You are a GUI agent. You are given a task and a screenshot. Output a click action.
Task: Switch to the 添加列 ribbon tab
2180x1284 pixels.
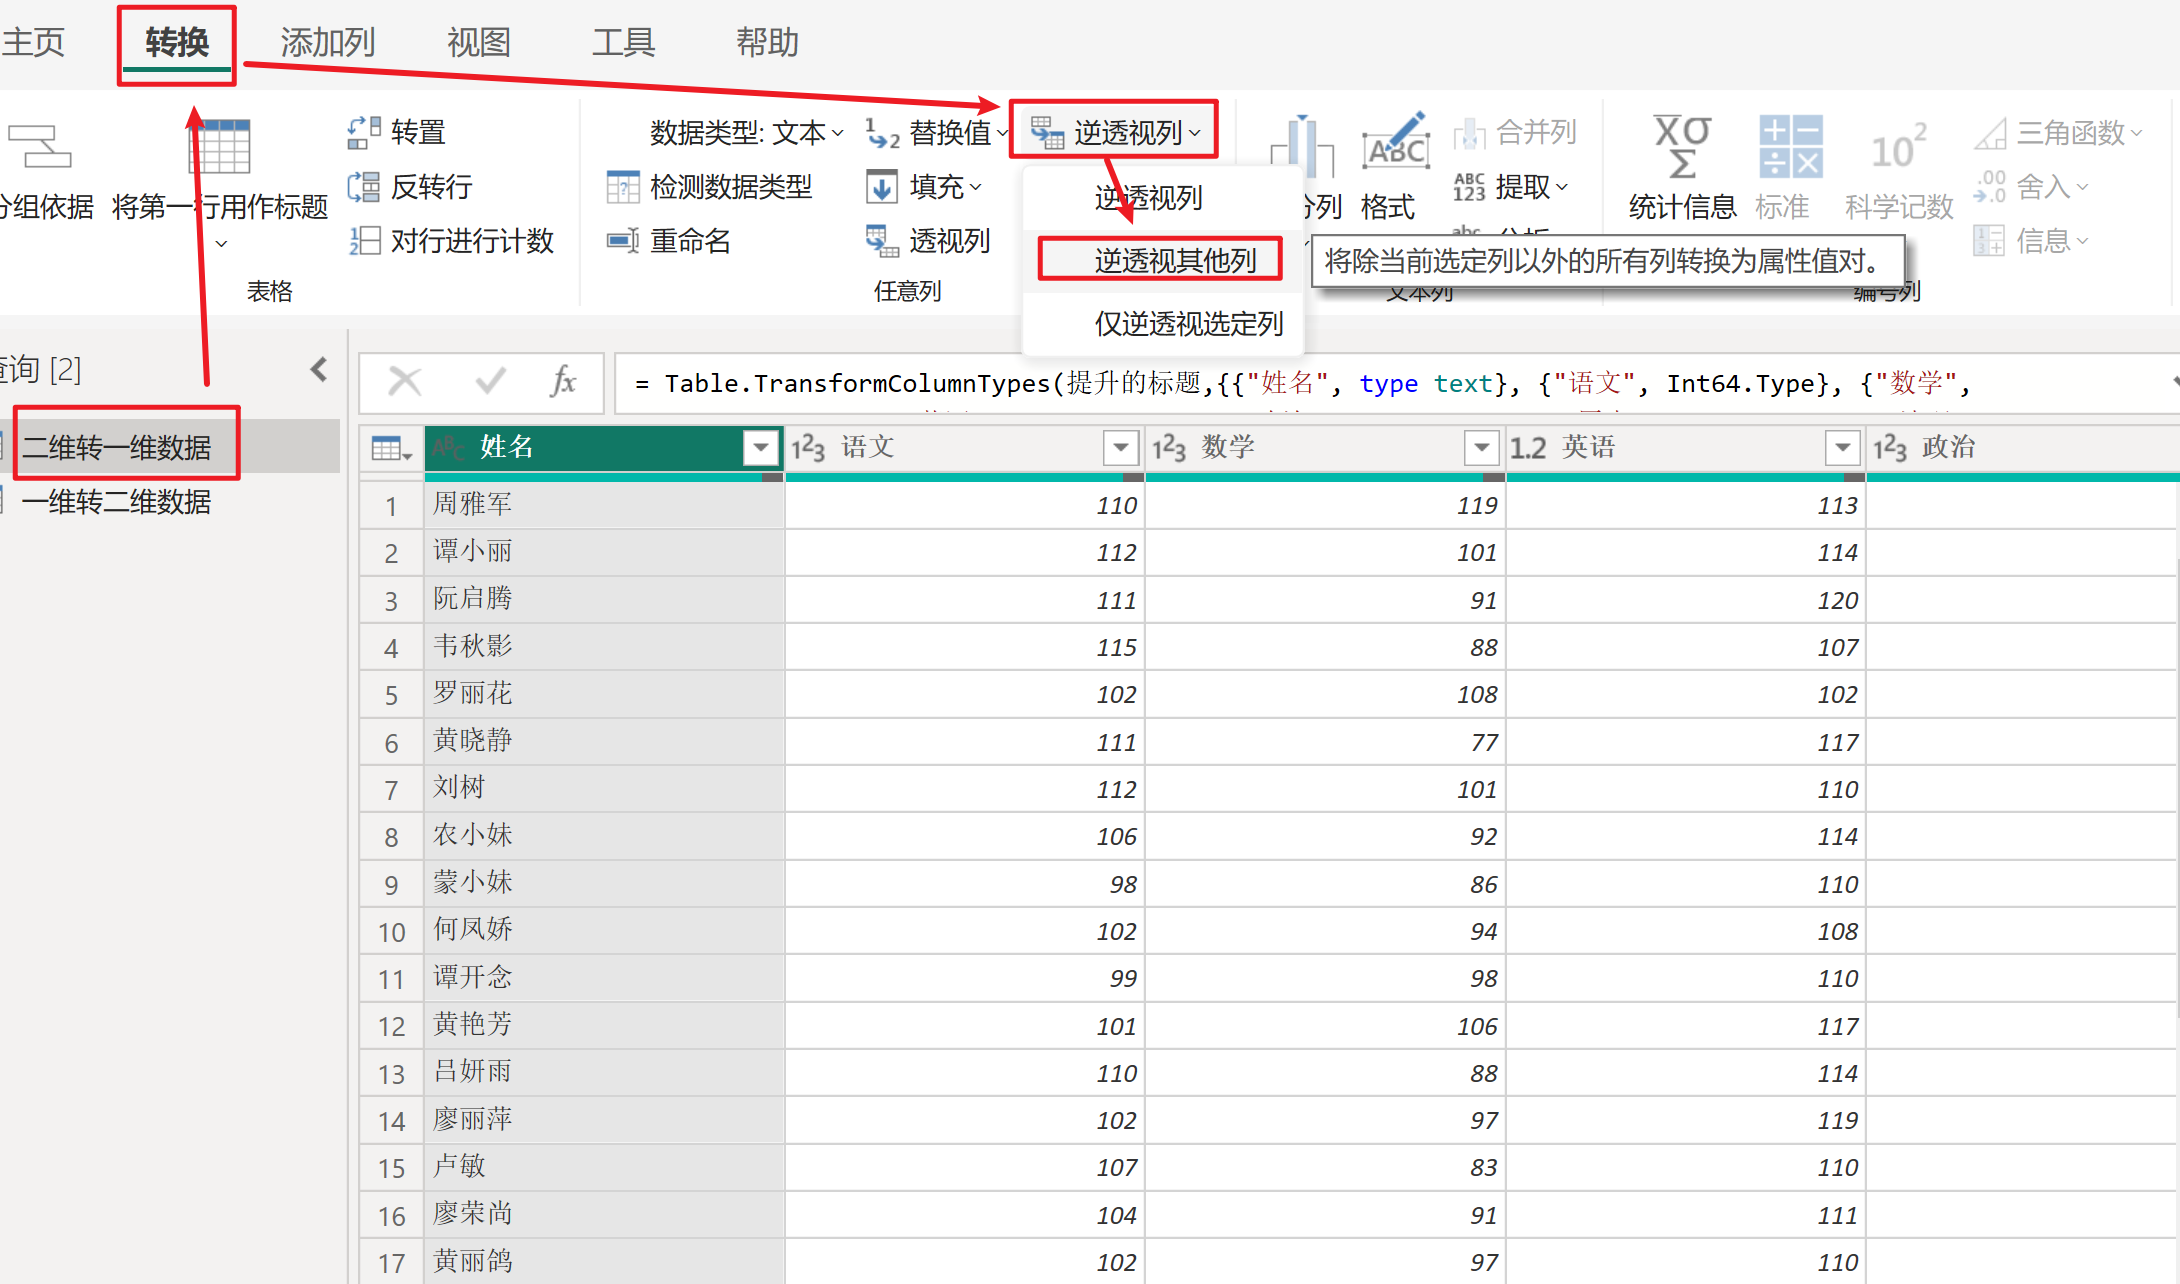click(328, 43)
